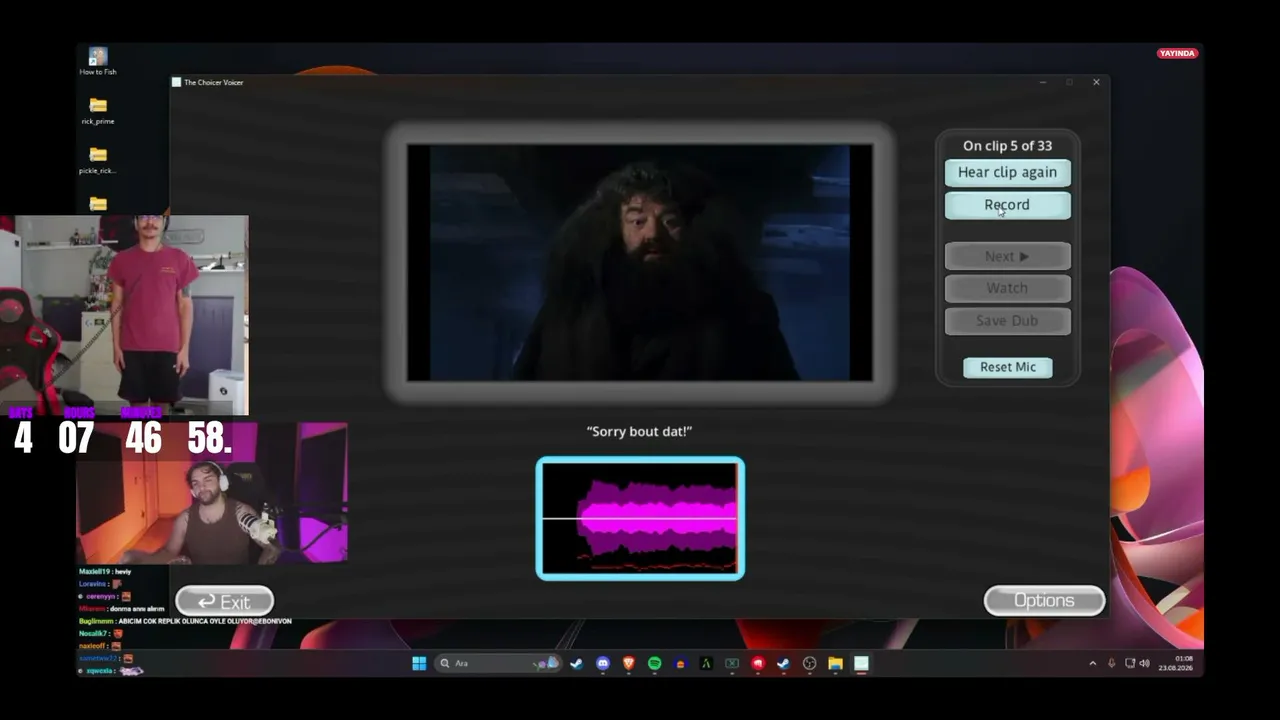Click the greyed-out Next button
This screenshot has width=1280, height=720.
(1007, 257)
